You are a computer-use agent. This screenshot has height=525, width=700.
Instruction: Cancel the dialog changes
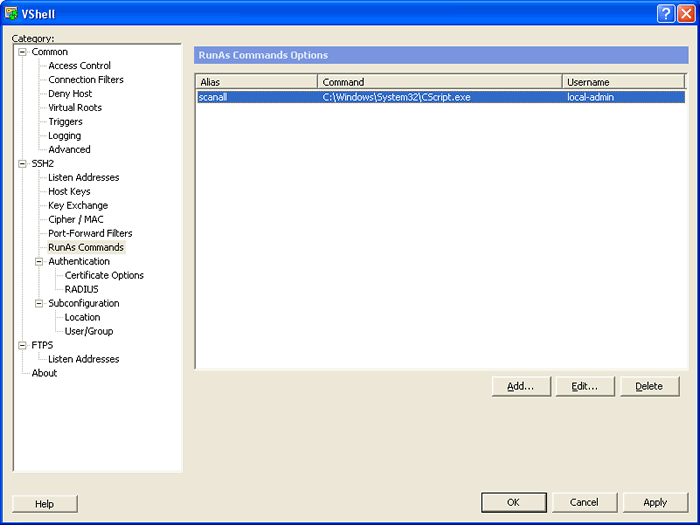point(584,503)
